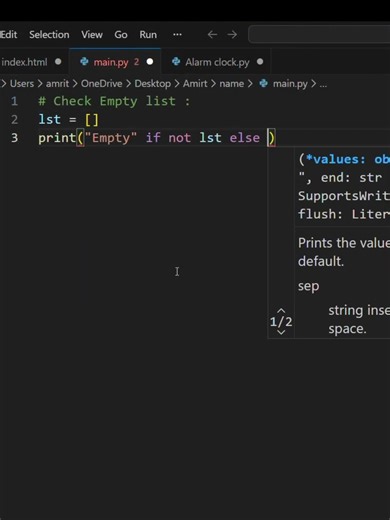Click the '*values' parameter in signature help

click(x=336, y=159)
